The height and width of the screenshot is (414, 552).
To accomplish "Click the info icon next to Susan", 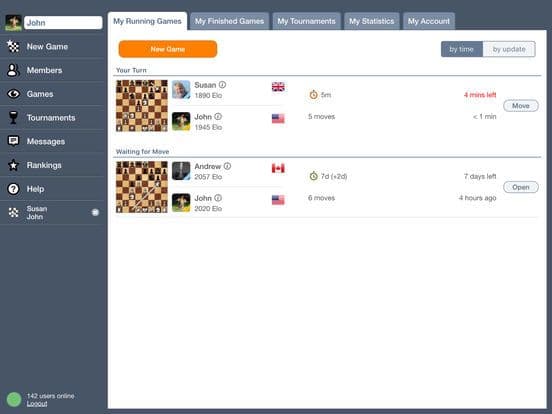I will 222,84.
